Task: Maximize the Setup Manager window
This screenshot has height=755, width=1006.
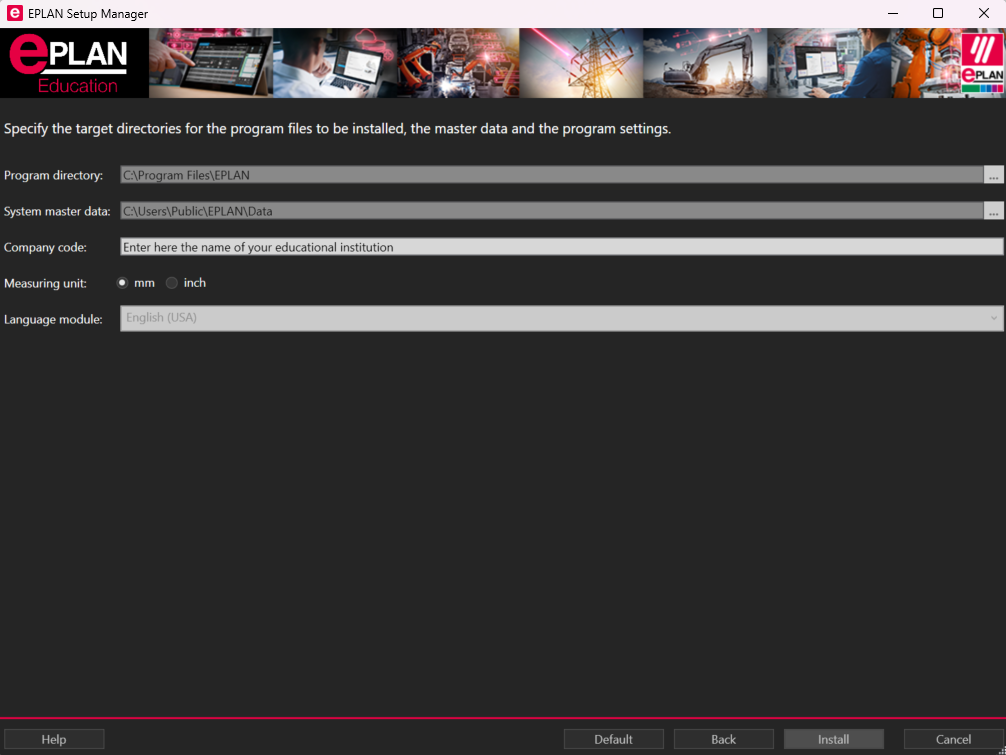Action: click(937, 13)
